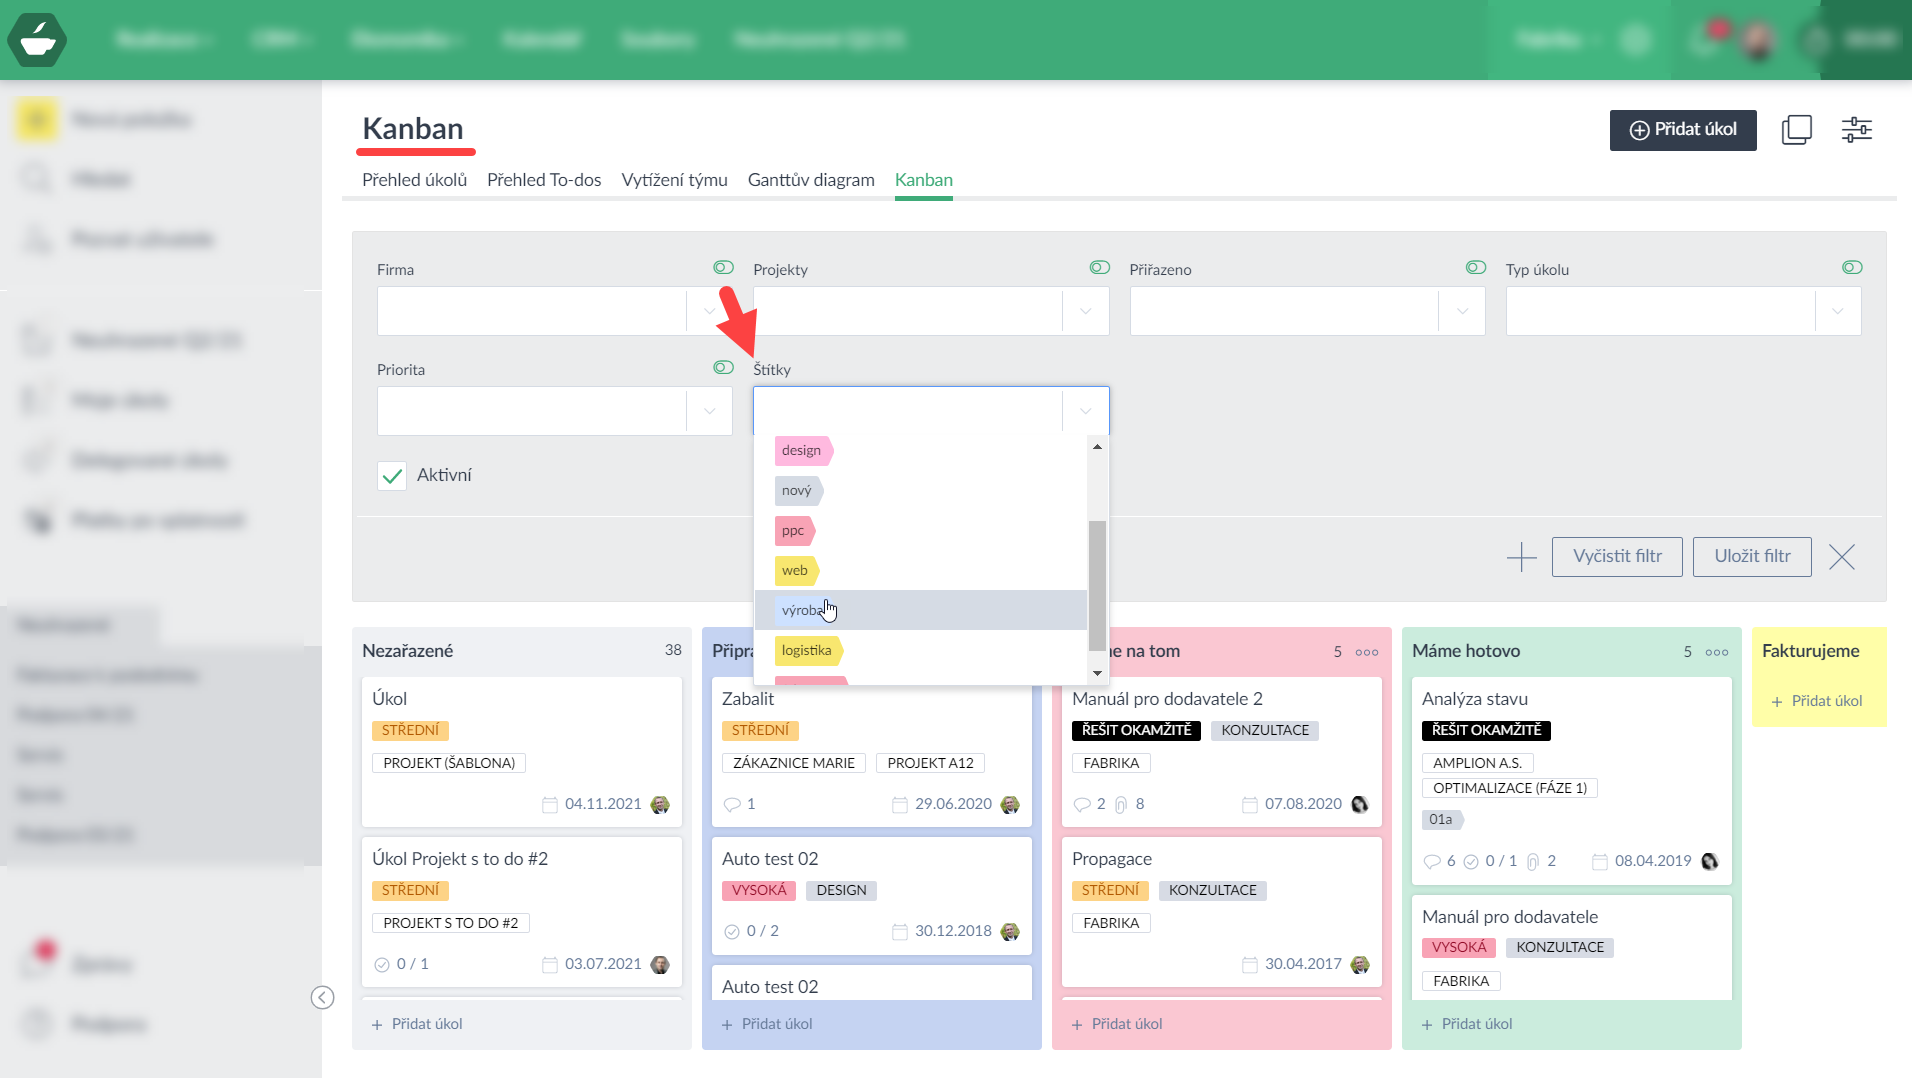Click the copy windows icon beside Přidat úkol

click(x=1796, y=130)
